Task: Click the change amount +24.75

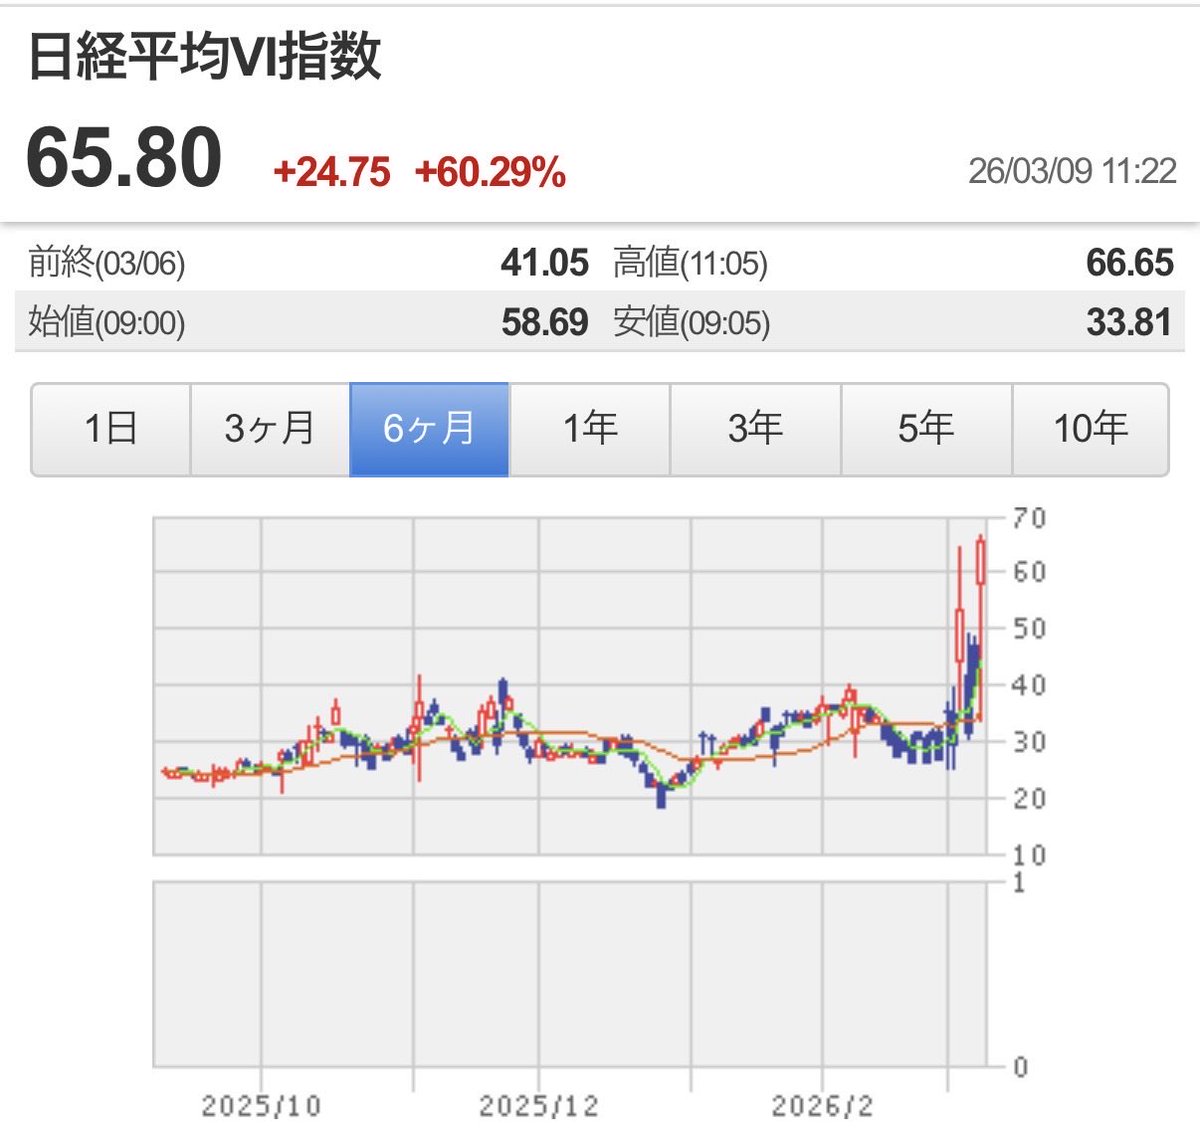Action: 331,172
